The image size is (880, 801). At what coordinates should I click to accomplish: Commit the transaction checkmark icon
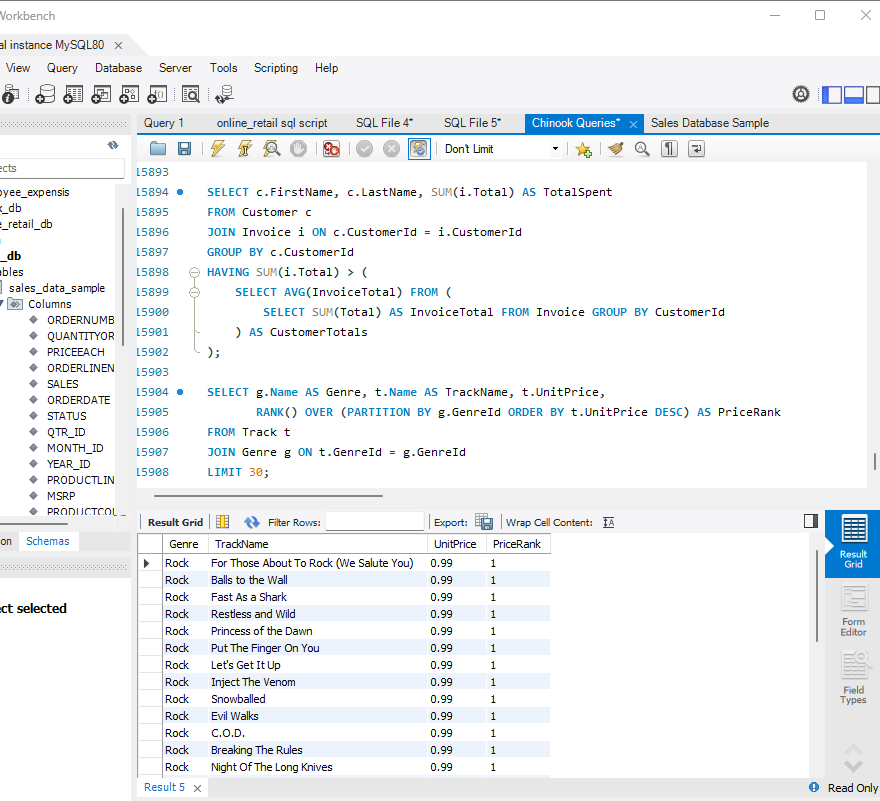(364, 149)
